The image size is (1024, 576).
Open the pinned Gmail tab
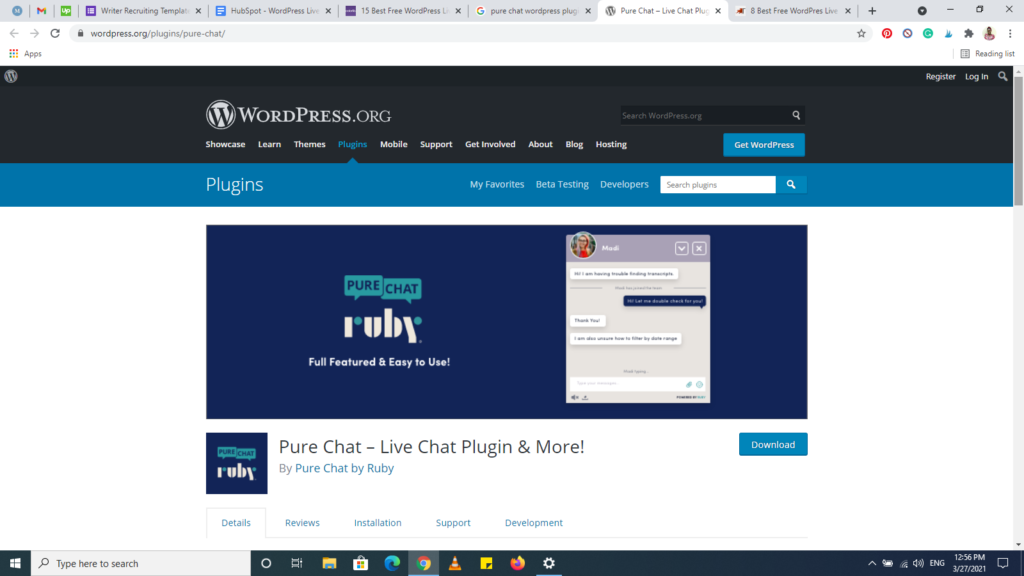point(41,10)
